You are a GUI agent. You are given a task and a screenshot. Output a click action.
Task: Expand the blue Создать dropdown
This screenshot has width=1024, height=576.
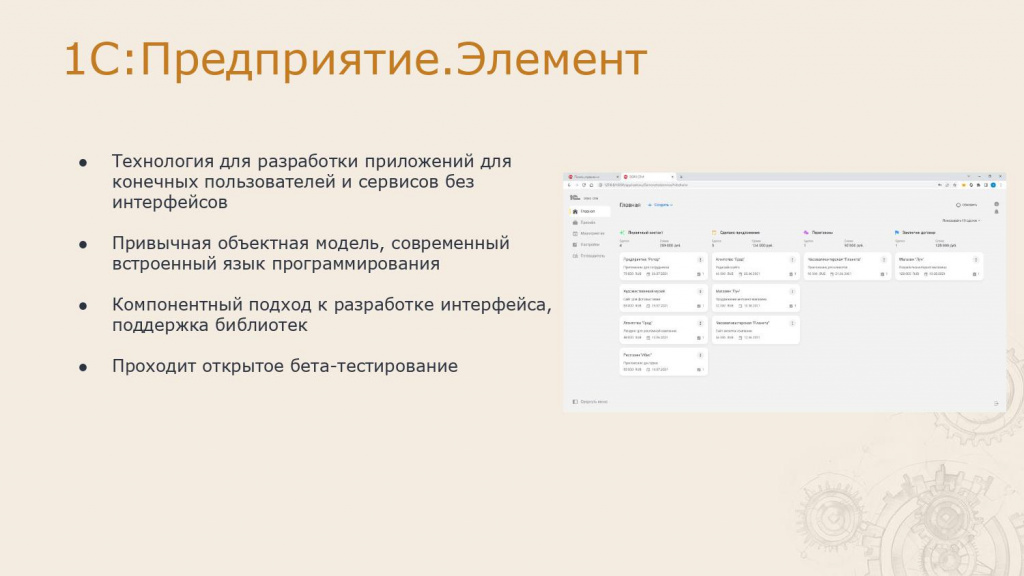pos(661,205)
